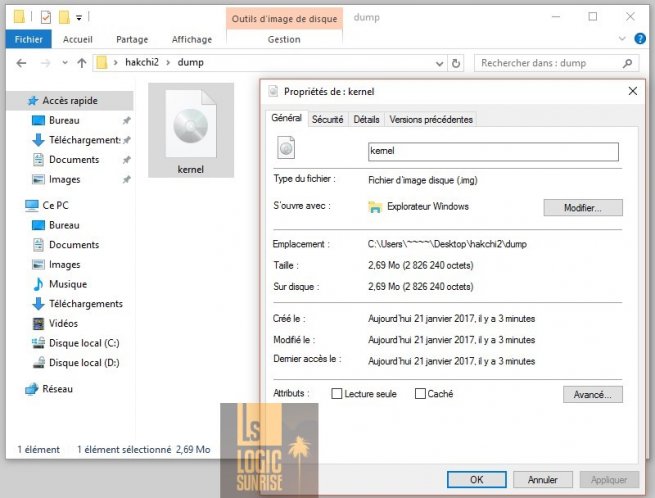This screenshot has height=498, width=655.
Task: Expand the ribbon using the chevron
Action: coord(621,40)
